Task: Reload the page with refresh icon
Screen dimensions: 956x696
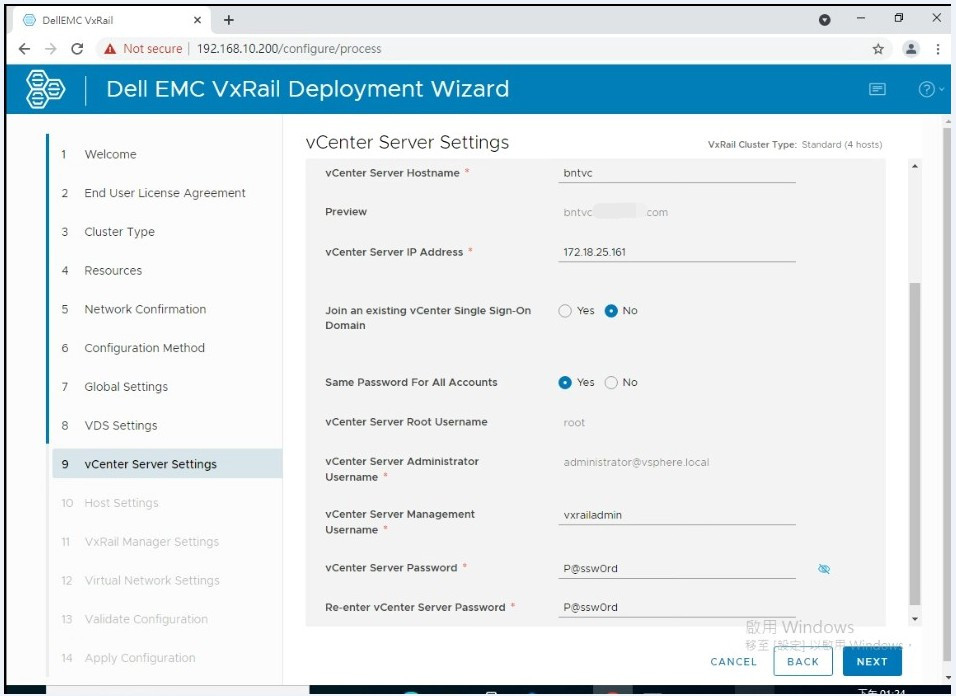Action: pyautogui.click(x=77, y=49)
